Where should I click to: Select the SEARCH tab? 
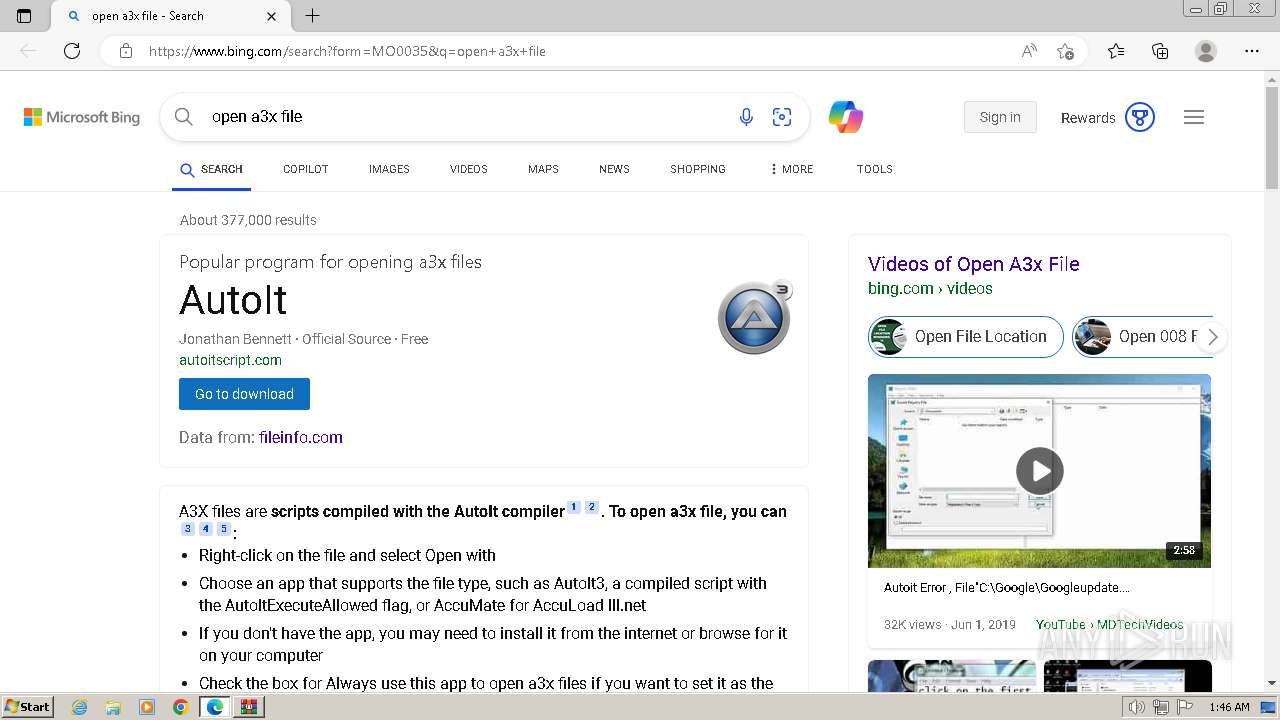(211, 169)
